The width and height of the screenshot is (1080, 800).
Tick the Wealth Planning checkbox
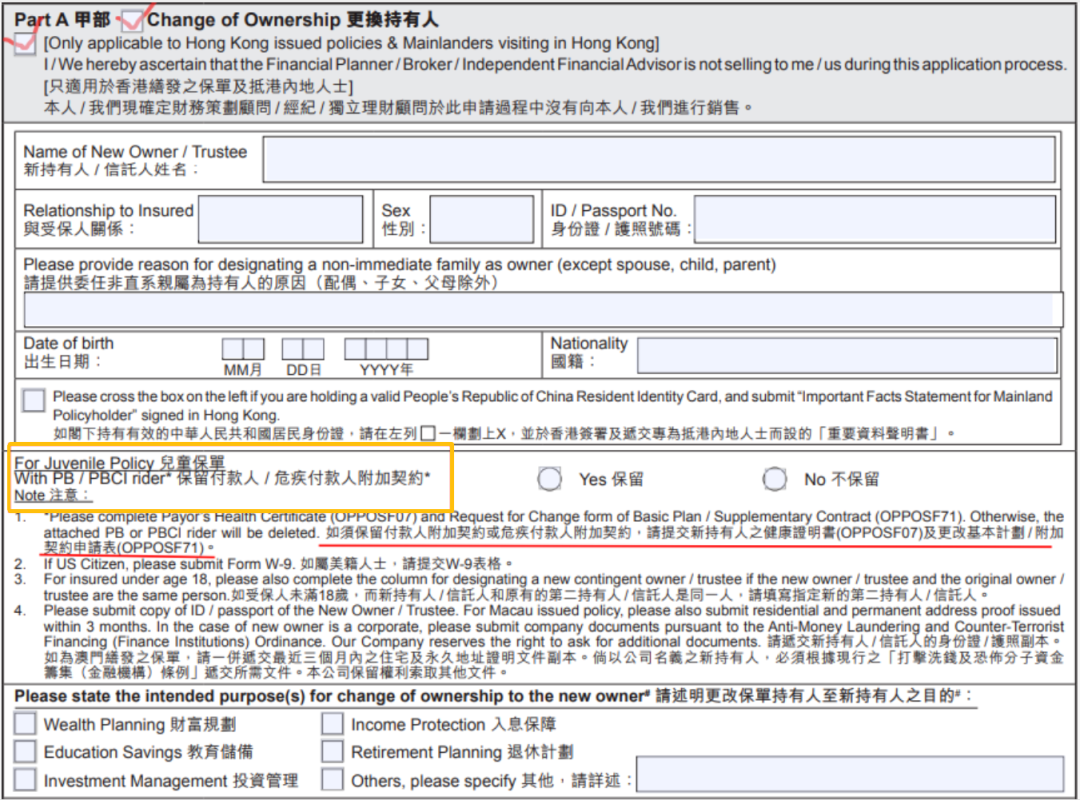click(25, 724)
